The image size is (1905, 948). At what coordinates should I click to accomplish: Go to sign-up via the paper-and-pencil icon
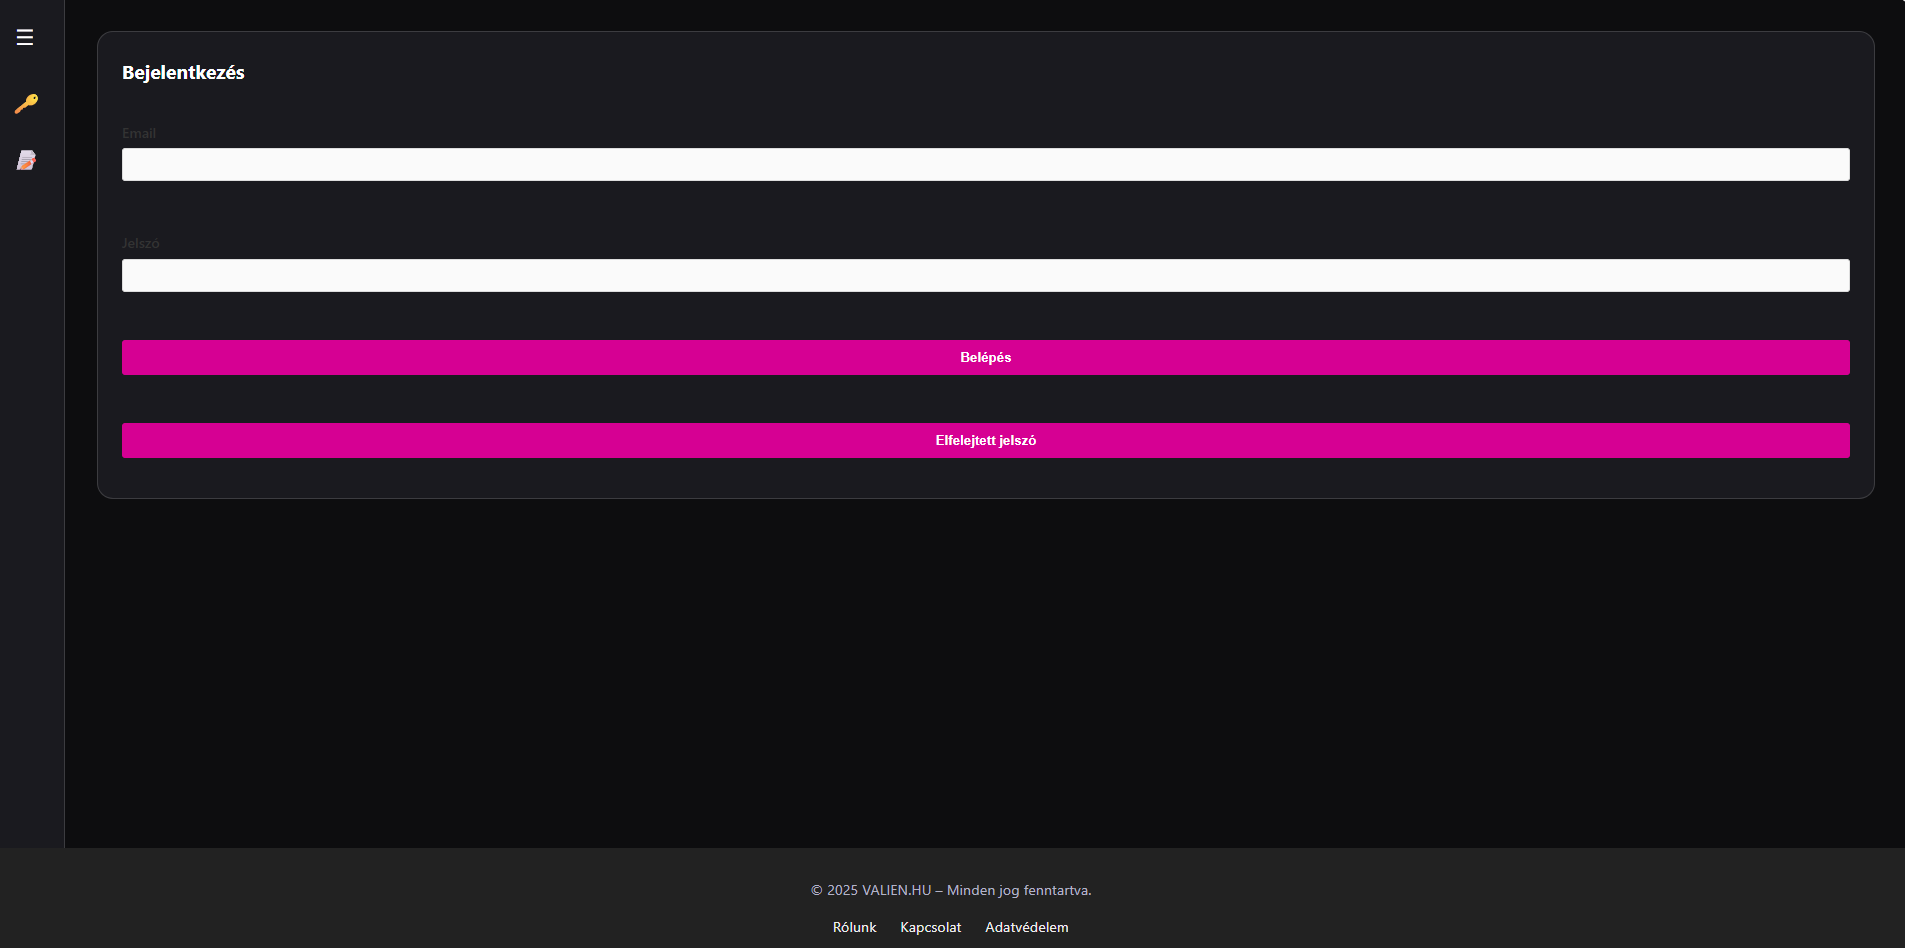click(26, 160)
